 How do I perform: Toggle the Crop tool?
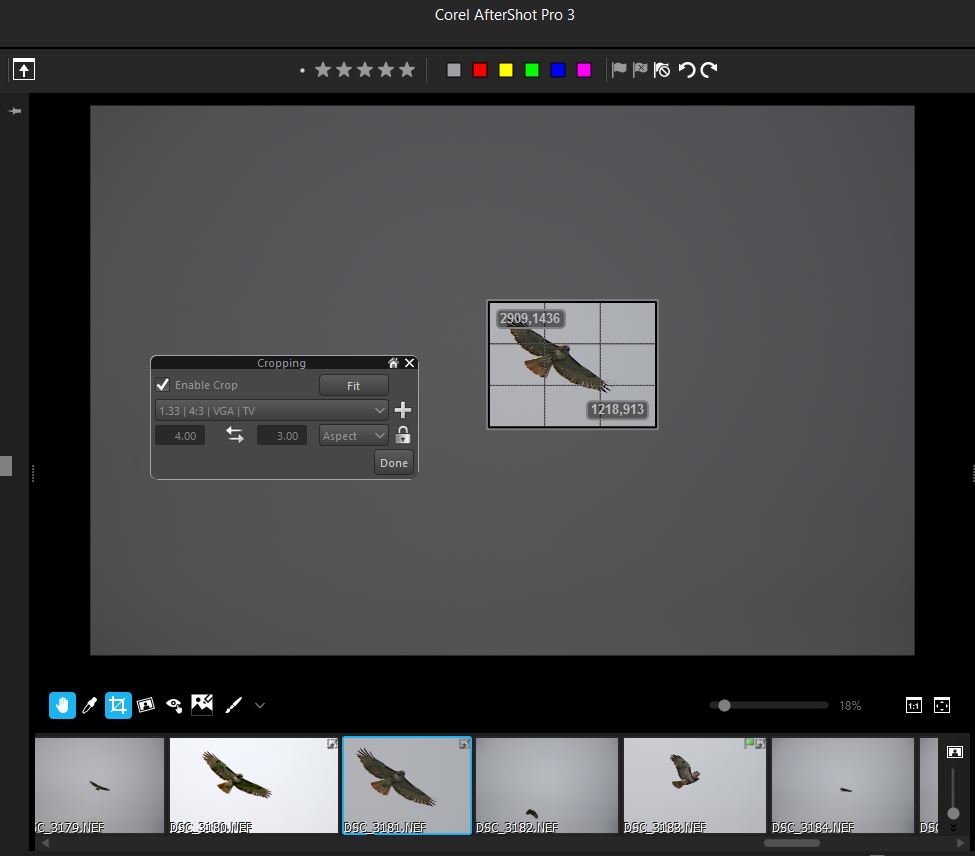tap(118, 705)
